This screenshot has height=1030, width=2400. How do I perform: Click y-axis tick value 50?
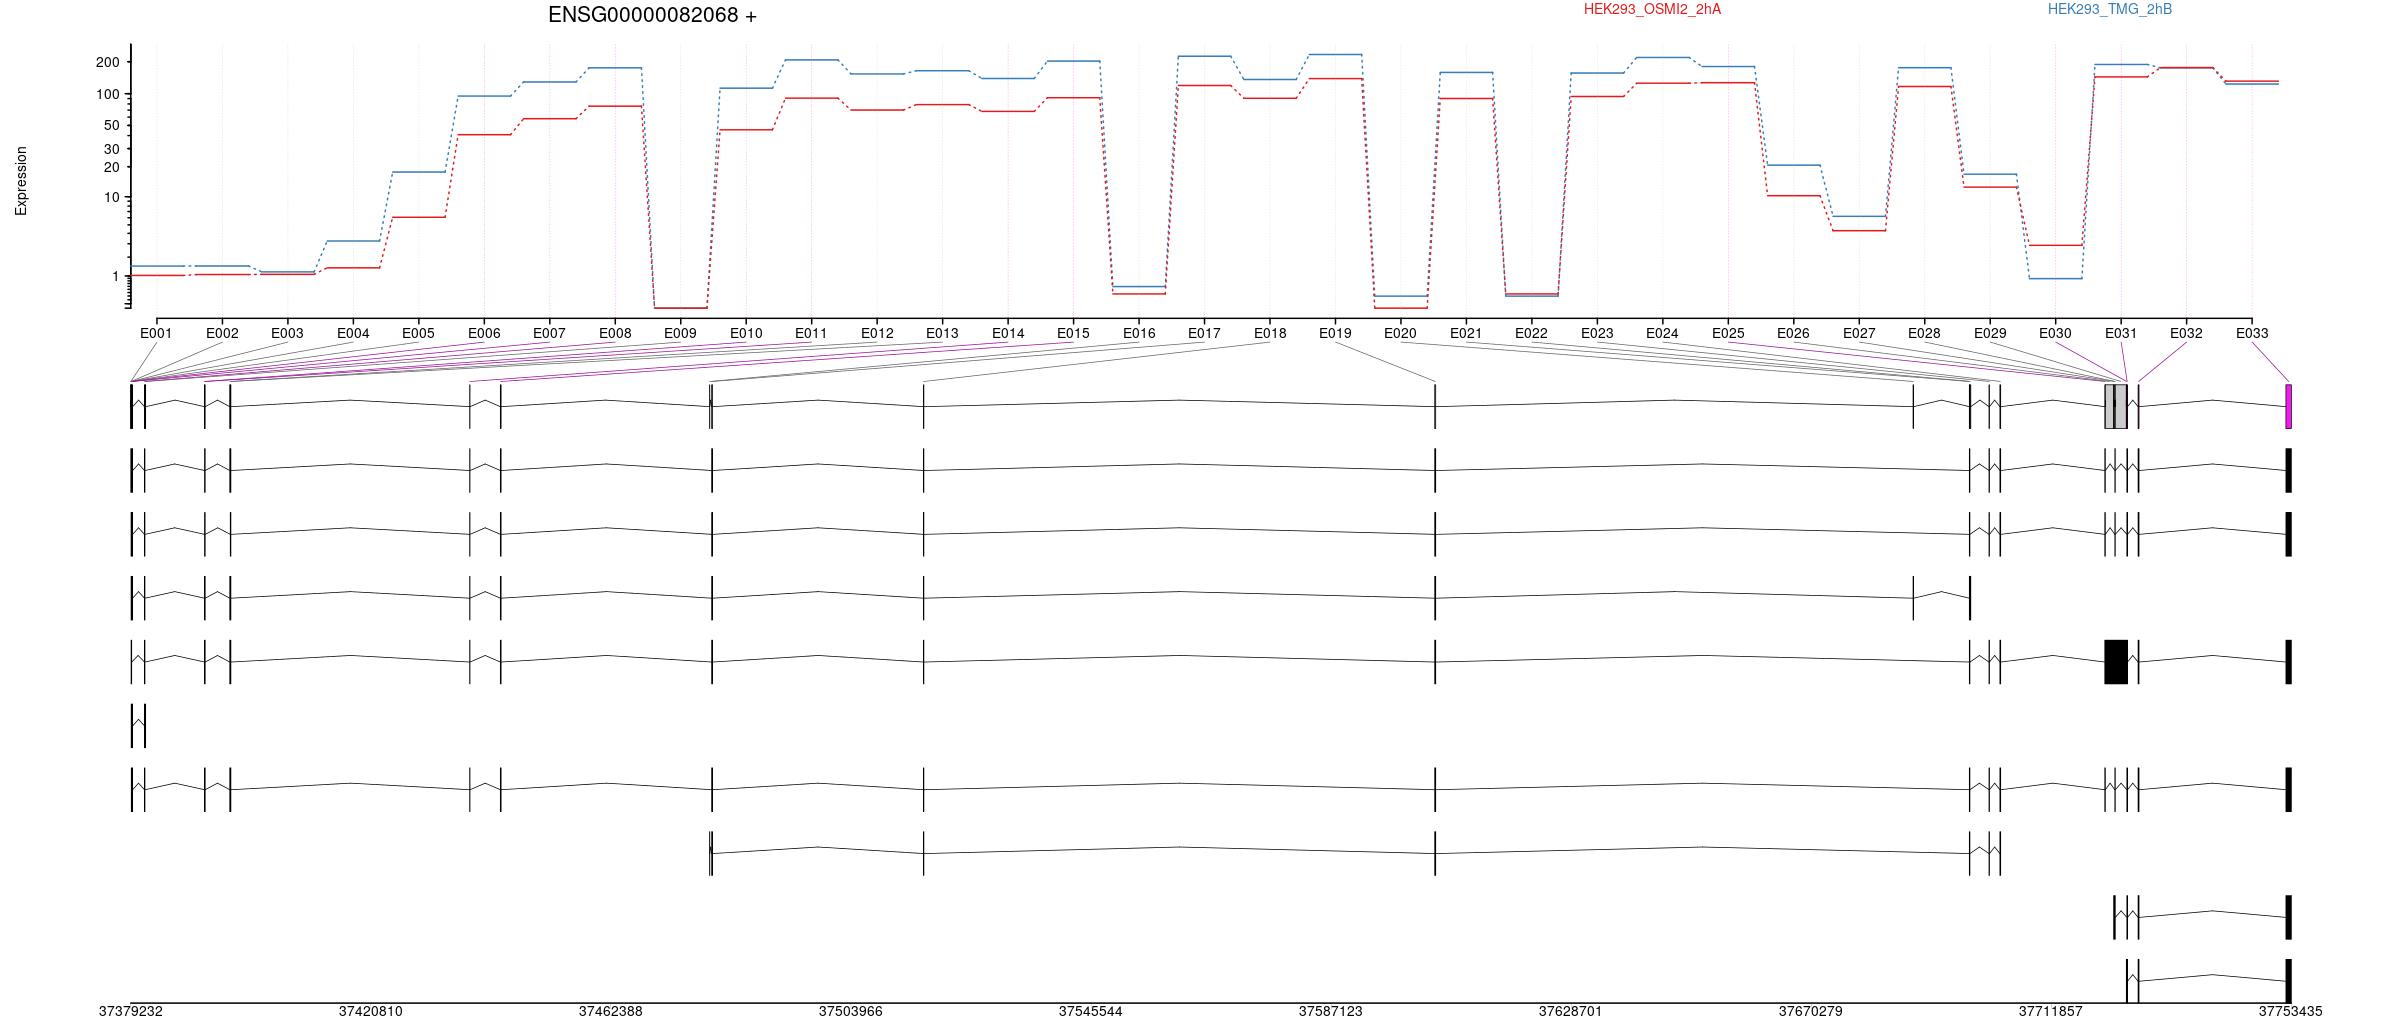[112, 125]
